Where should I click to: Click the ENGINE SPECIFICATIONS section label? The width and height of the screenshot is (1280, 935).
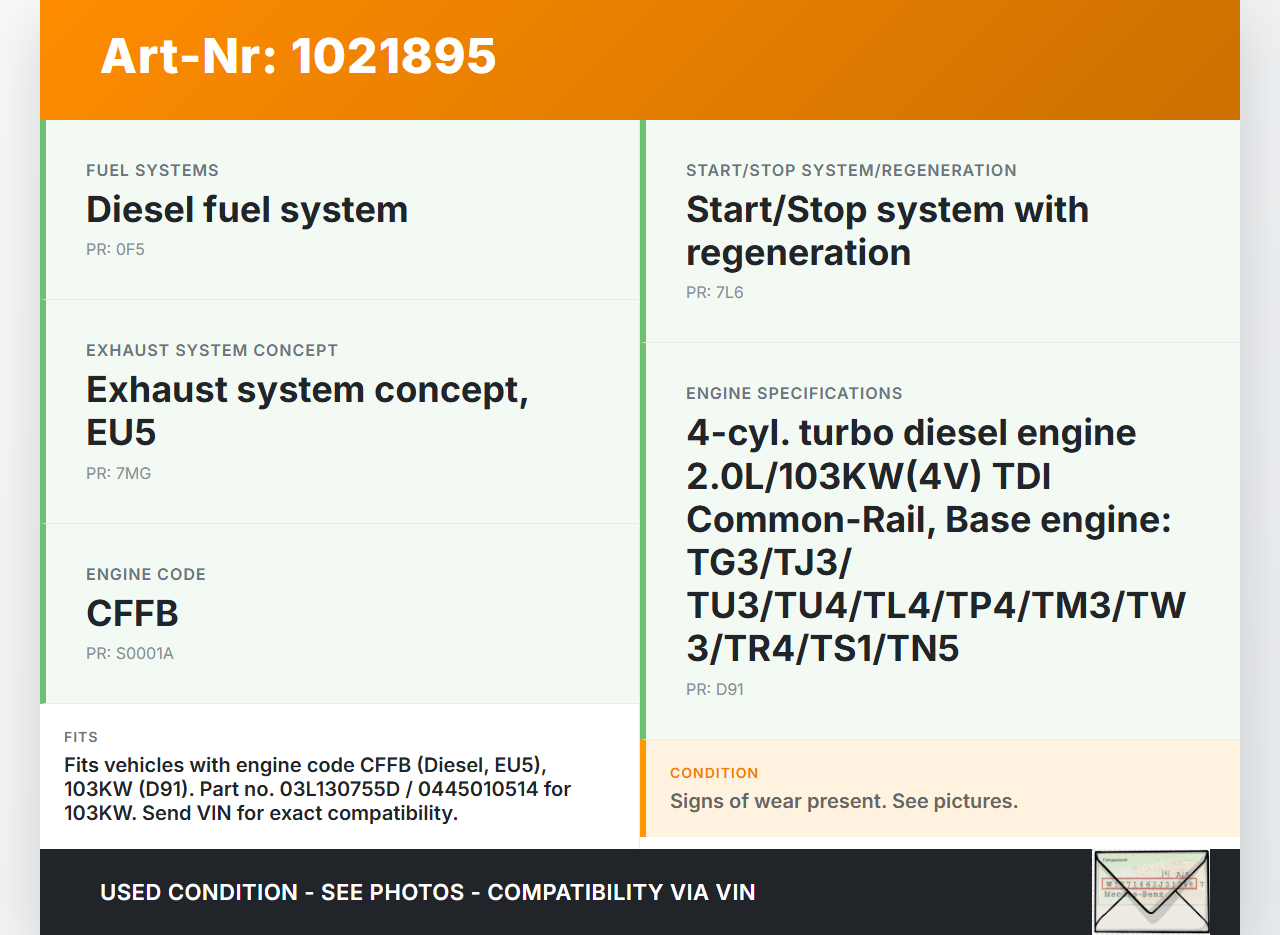[794, 394]
